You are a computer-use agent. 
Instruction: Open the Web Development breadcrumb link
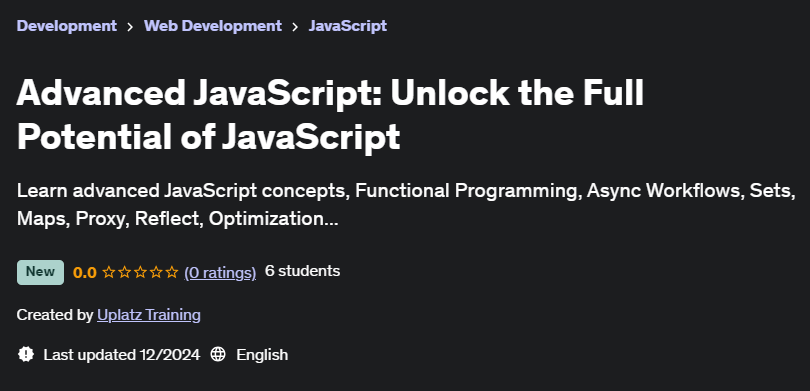pos(213,26)
